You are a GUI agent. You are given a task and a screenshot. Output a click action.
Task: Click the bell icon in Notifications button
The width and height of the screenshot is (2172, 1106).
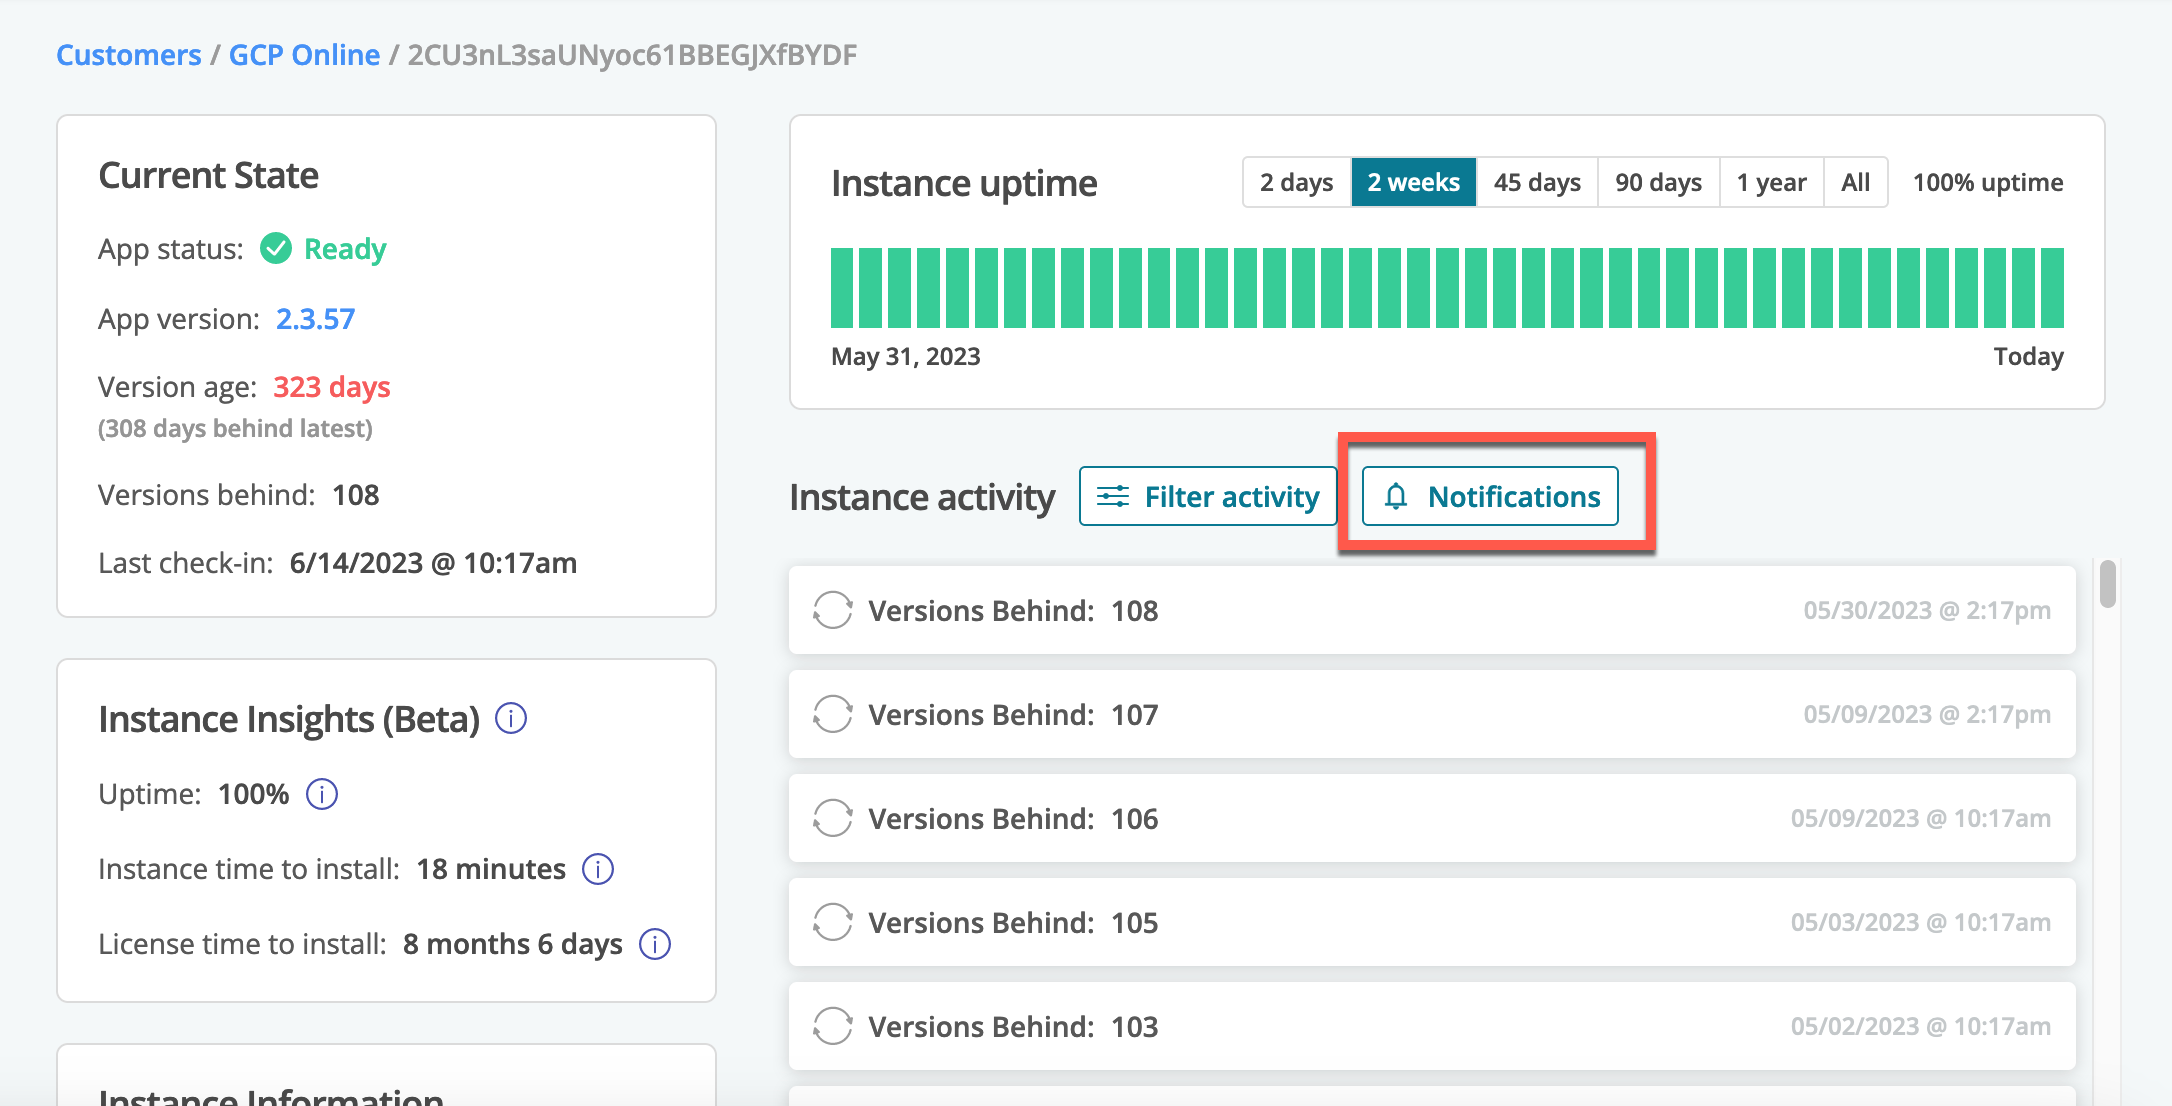1396,496
